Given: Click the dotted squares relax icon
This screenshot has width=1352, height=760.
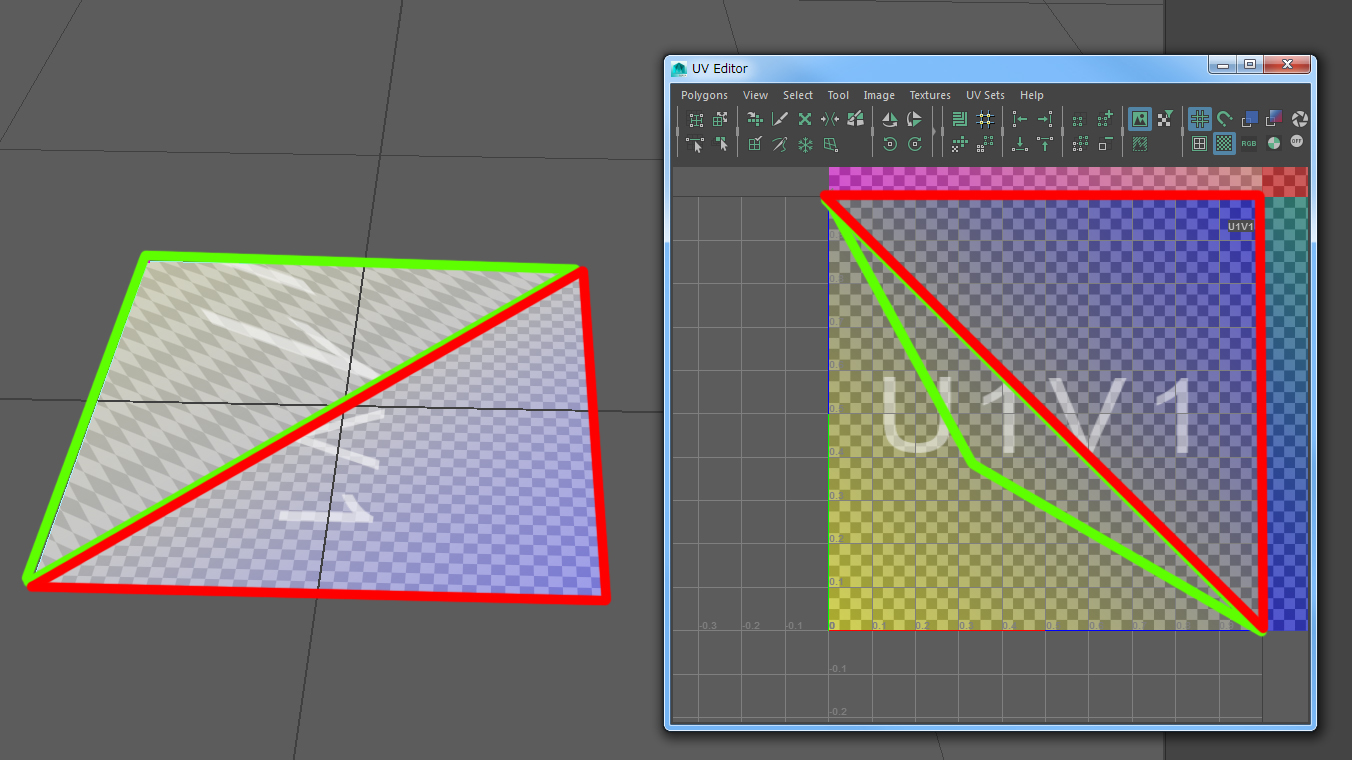Looking at the screenshot, I should tap(985, 144).
